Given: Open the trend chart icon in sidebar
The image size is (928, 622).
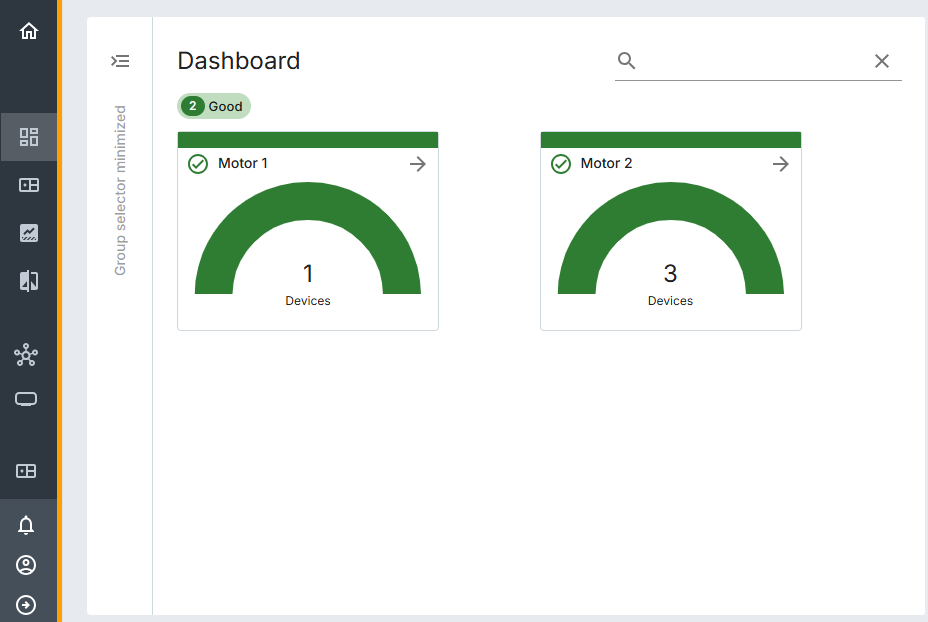Looking at the screenshot, I should (x=28, y=233).
